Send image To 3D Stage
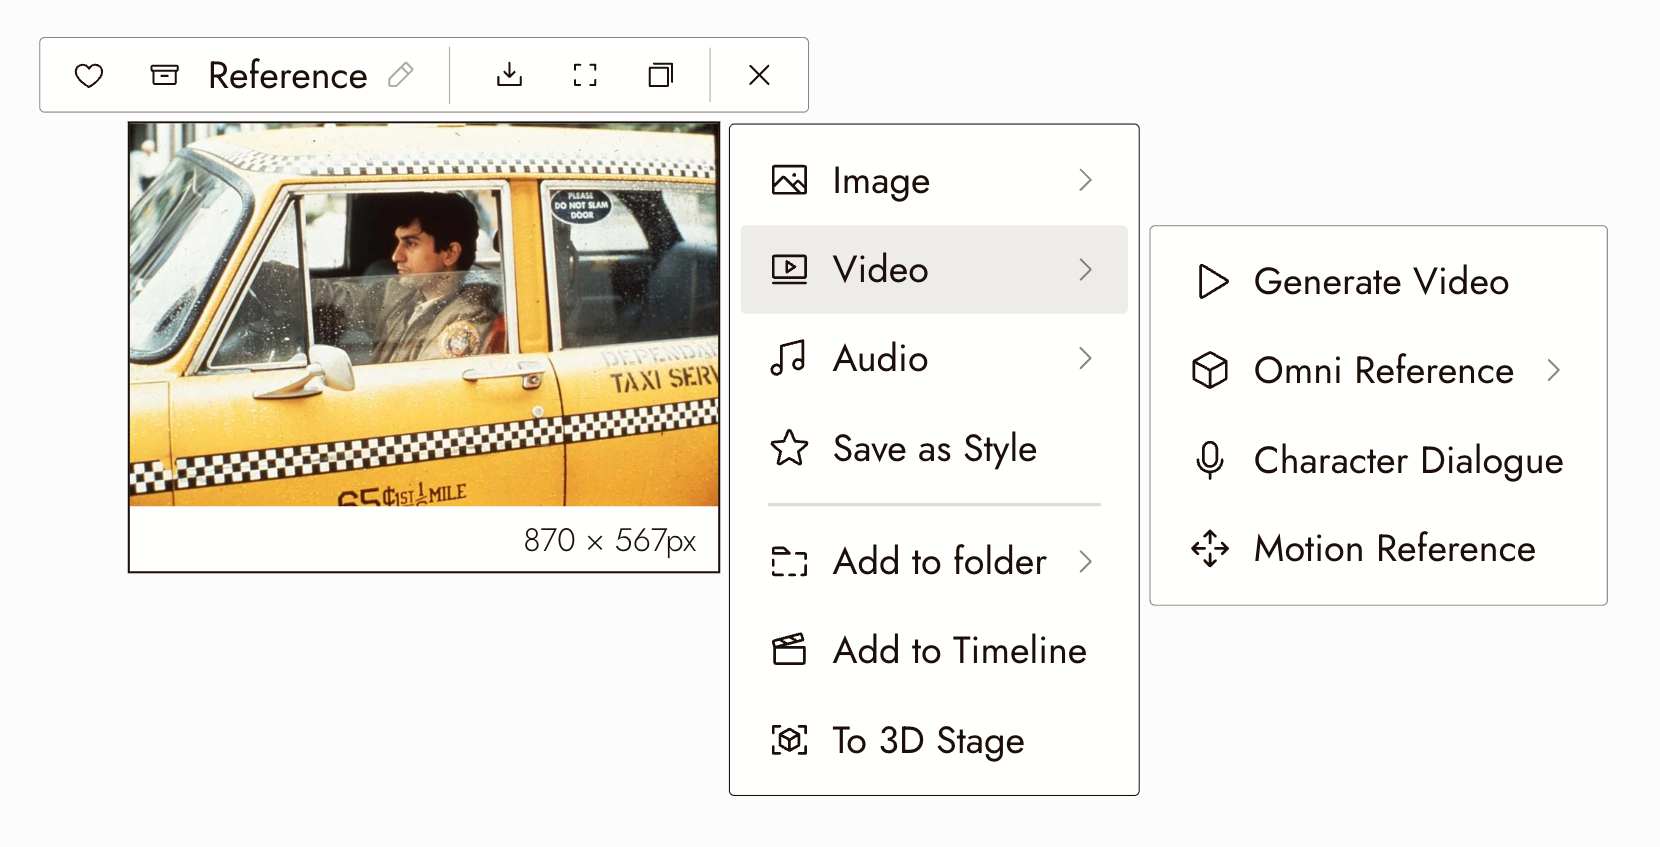This screenshot has height=847, width=1660. (x=934, y=740)
